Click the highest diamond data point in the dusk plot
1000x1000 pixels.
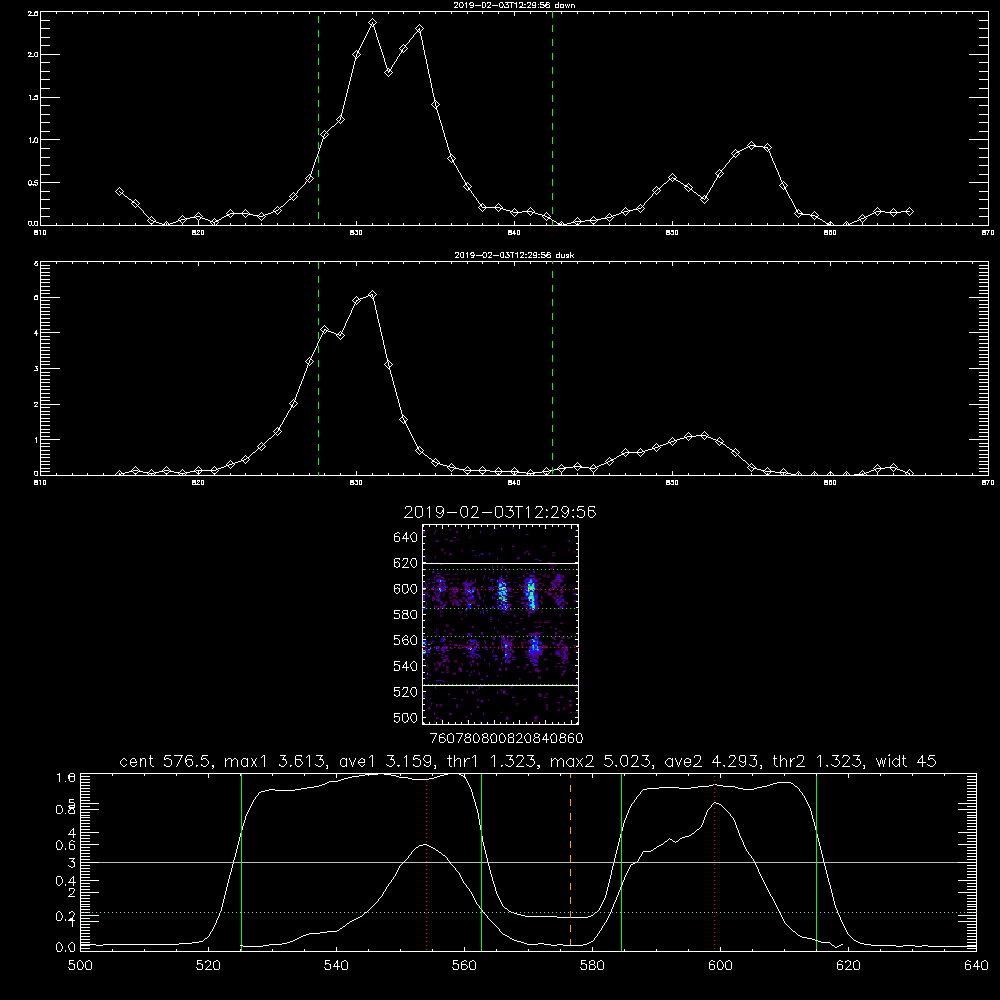click(x=372, y=295)
